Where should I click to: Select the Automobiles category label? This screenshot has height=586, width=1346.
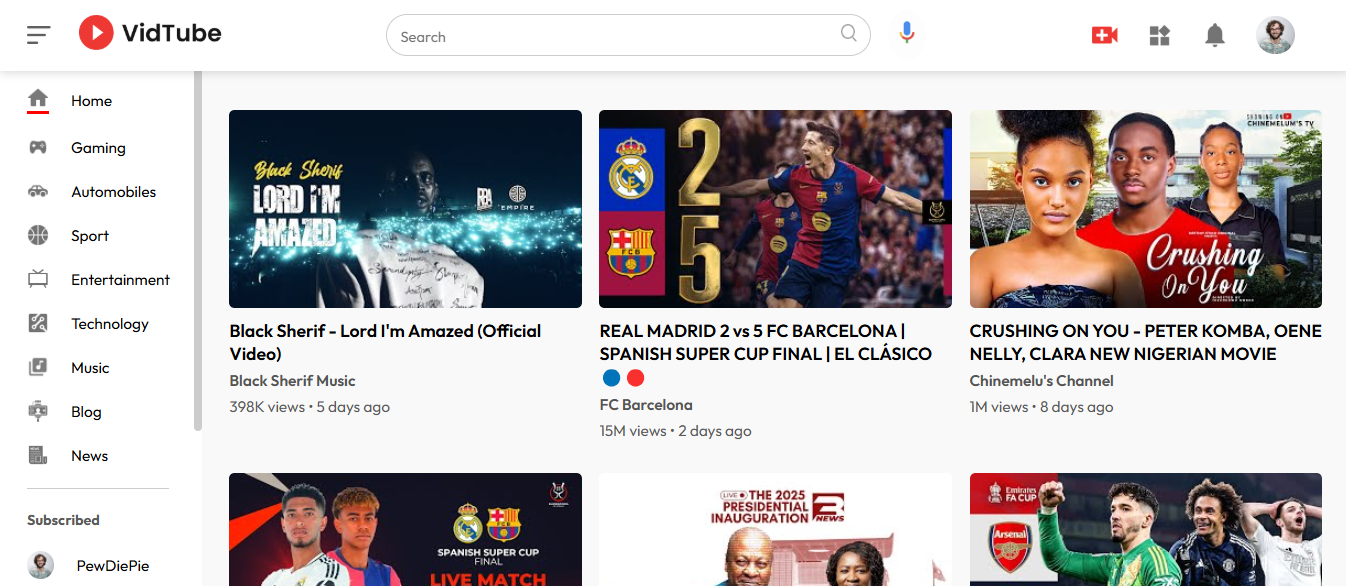click(113, 192)
